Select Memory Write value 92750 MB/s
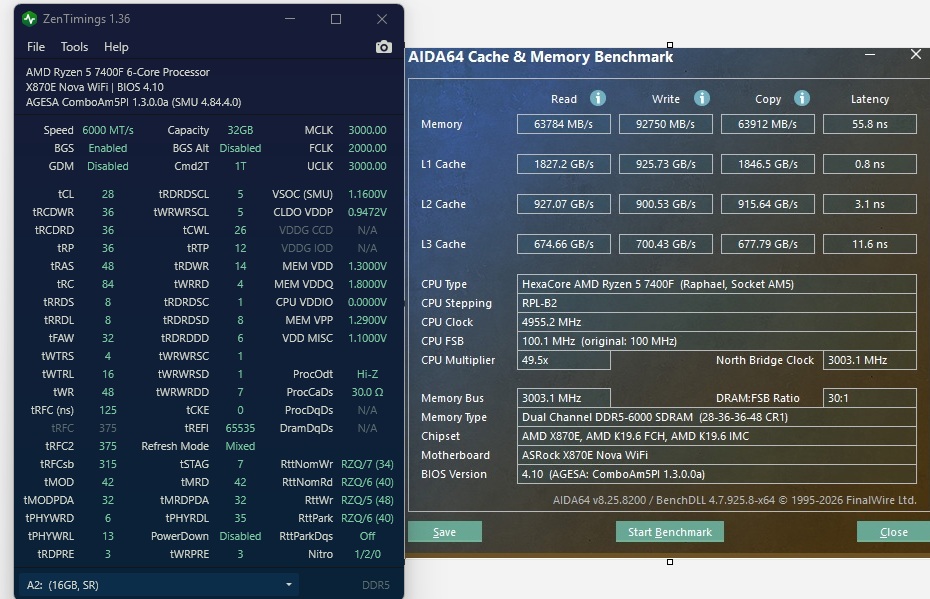 665,124
